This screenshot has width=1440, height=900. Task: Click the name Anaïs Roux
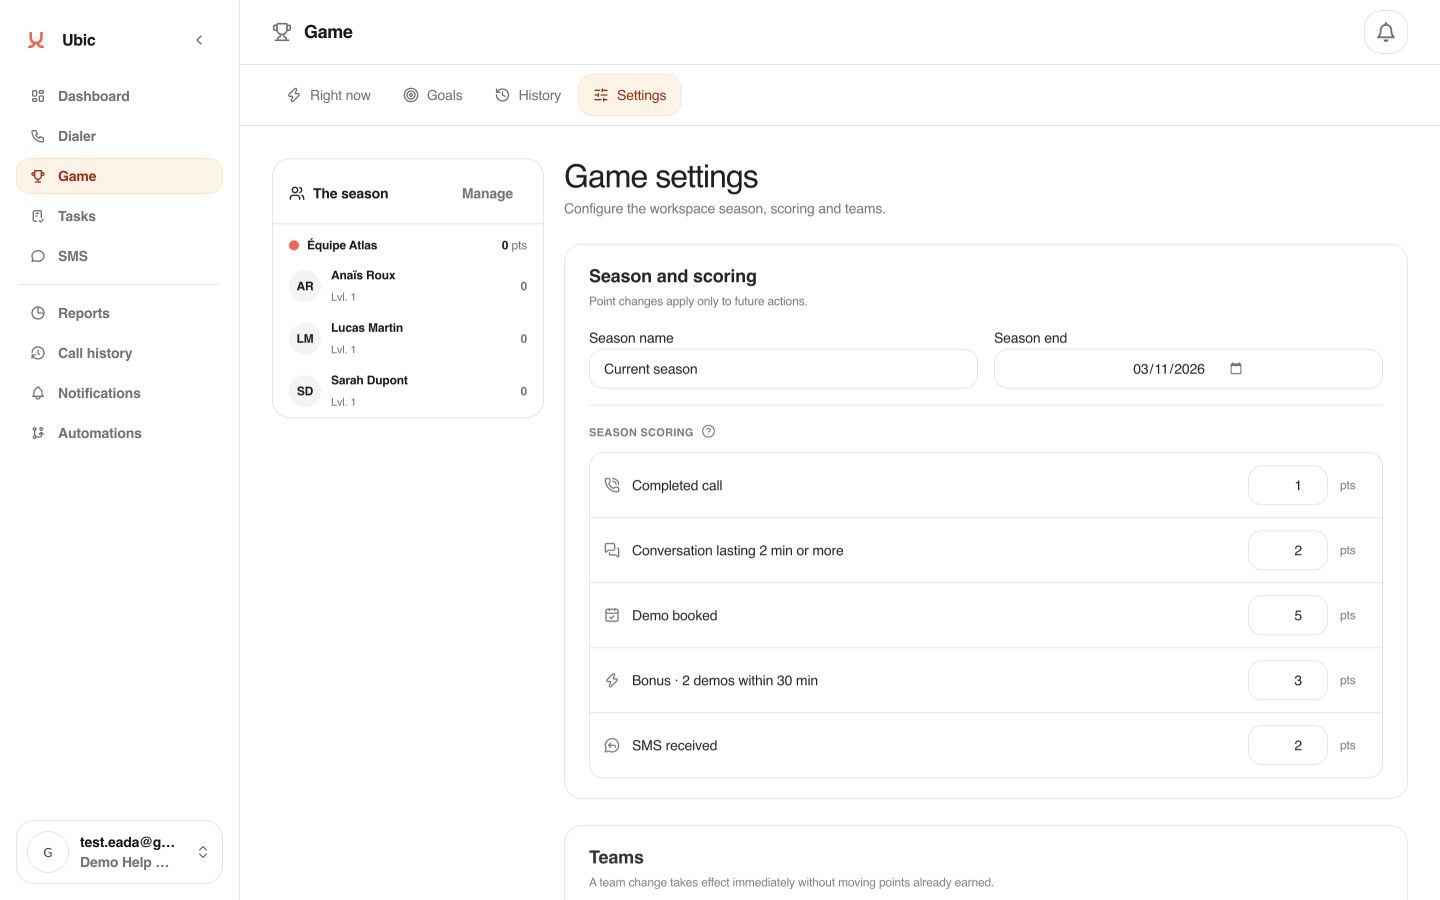pos(363,275)
